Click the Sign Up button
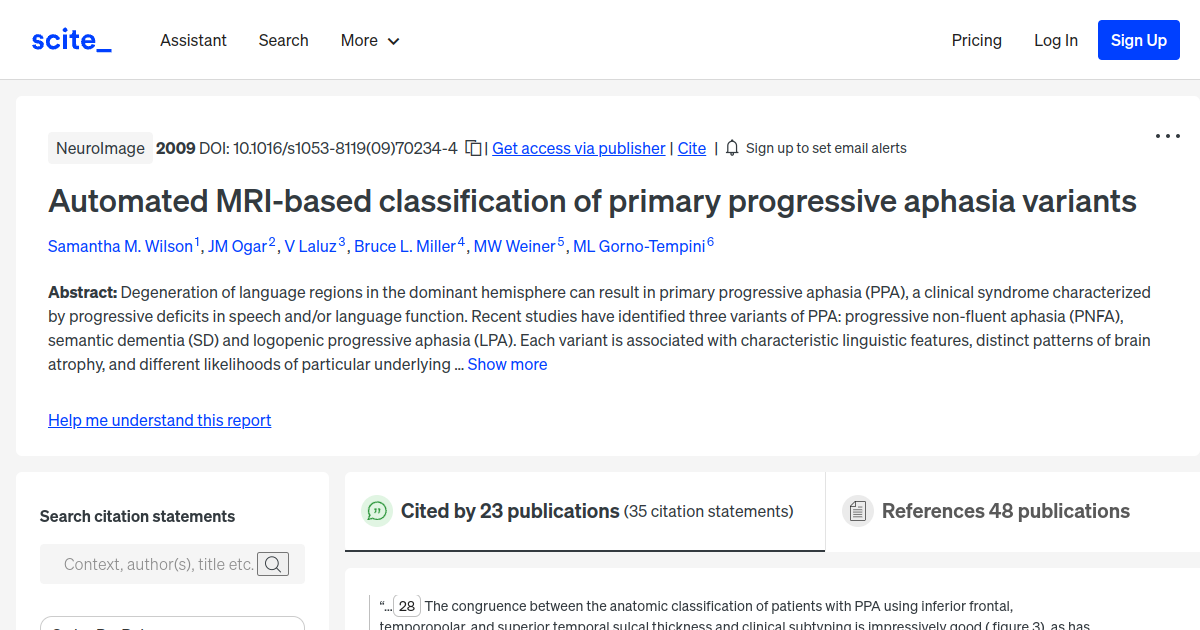1200x630 pixels. [x=1138, y=40]
